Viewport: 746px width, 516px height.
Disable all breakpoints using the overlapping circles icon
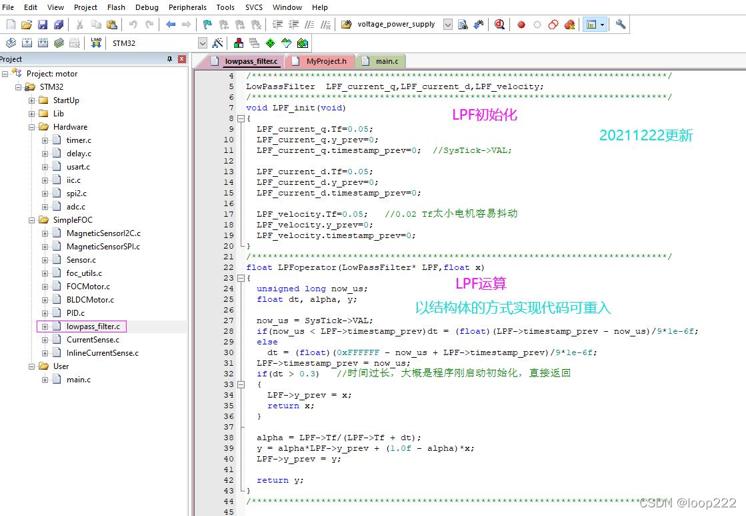pyautogui.click(x=553, y=25)
